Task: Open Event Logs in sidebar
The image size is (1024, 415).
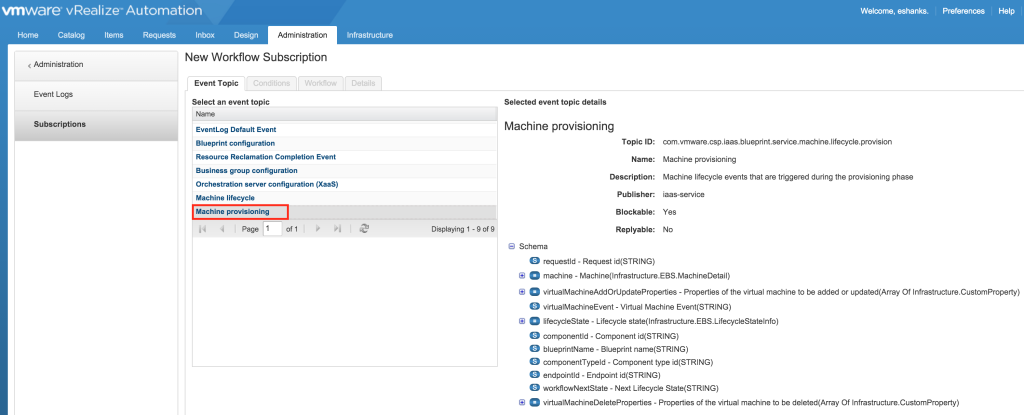Action: [96, 95]
